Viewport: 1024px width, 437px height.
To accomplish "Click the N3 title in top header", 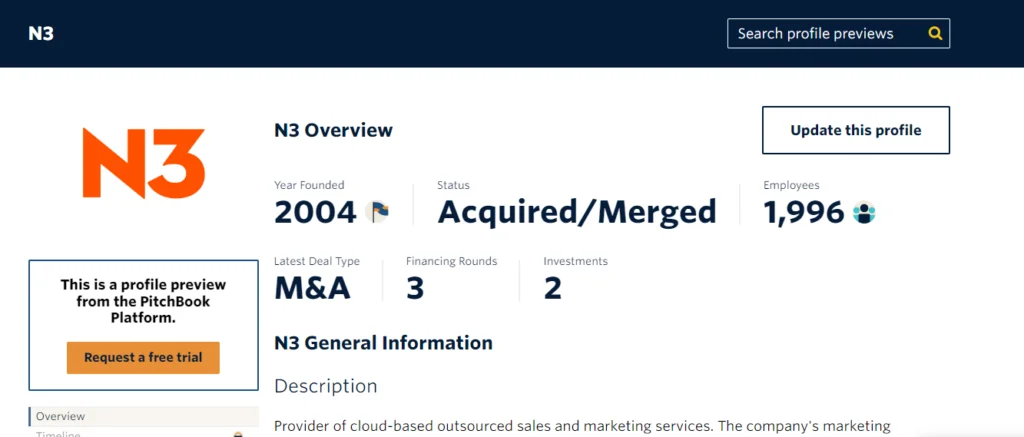I will pos(41,33).
